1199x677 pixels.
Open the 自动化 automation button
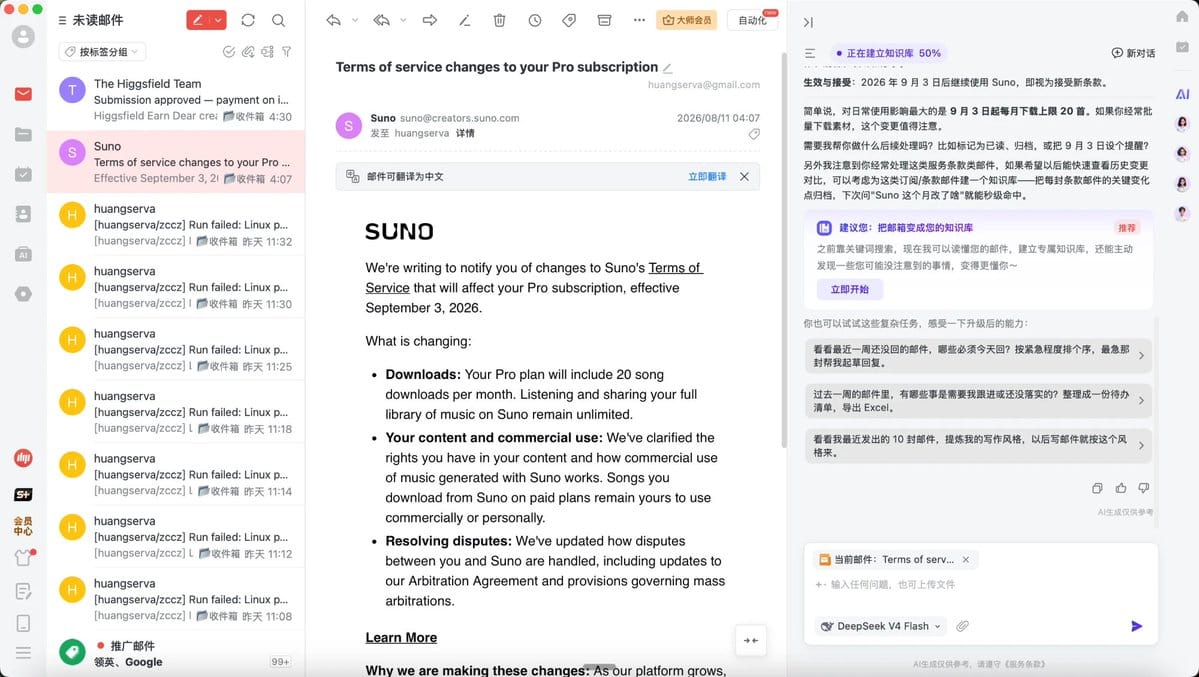coord(752,21)
